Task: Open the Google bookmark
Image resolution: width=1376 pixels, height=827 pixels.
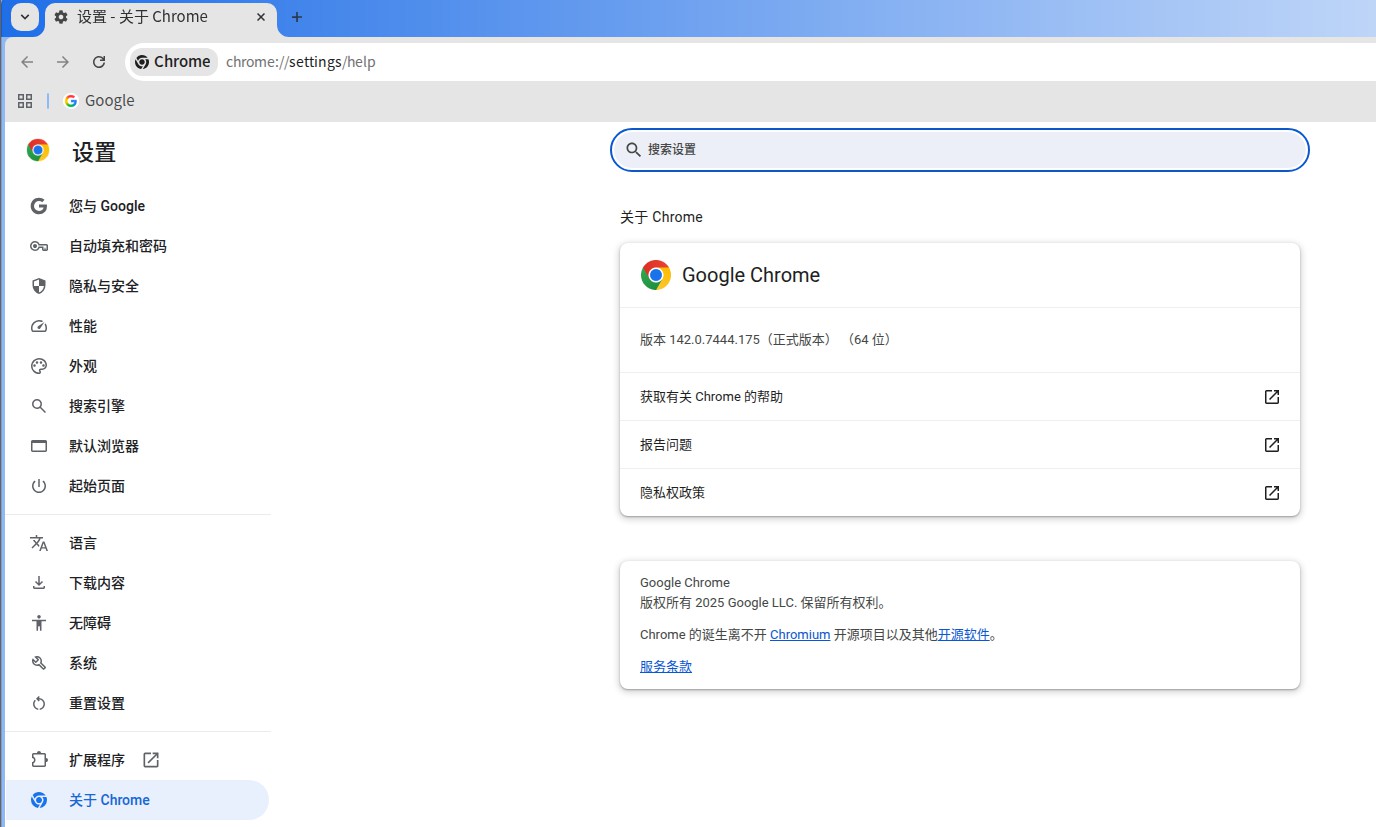Action: click(x=99, y=101)
